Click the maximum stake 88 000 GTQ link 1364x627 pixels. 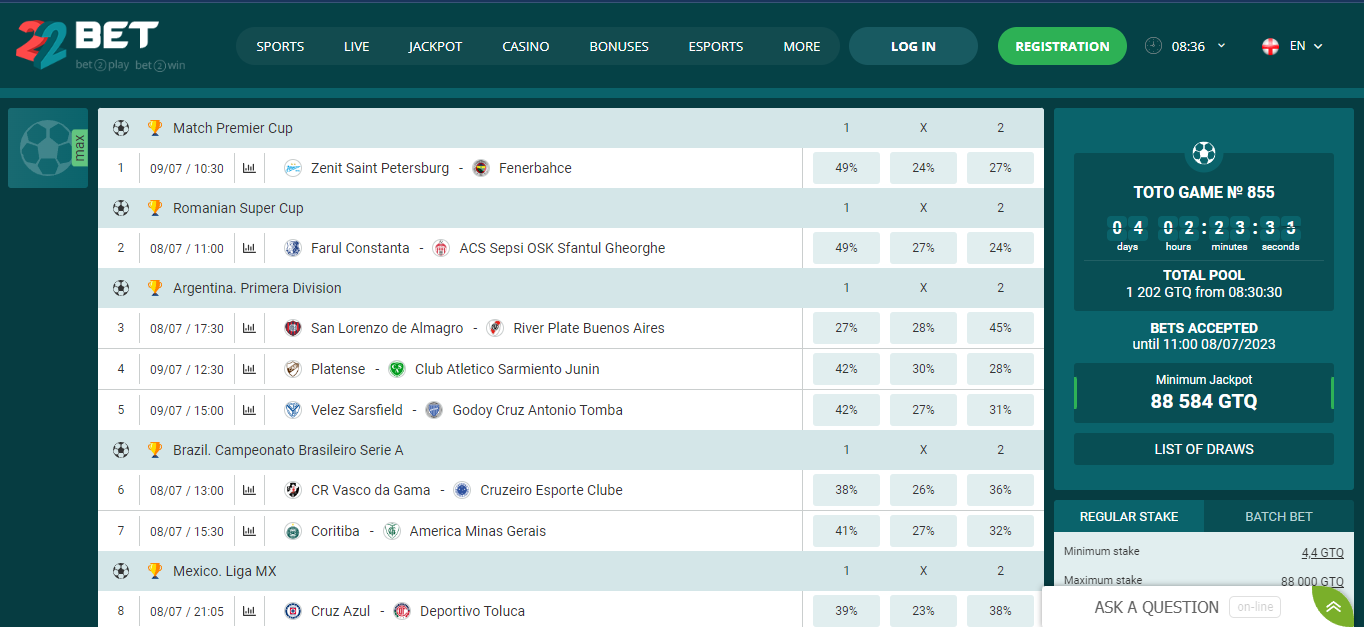(x=1312, y=581)
